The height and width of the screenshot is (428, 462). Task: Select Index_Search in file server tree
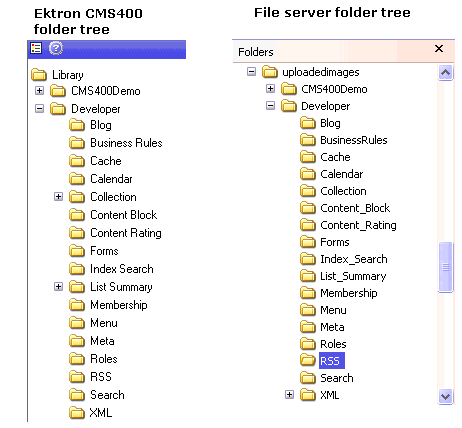pos(354,259)
